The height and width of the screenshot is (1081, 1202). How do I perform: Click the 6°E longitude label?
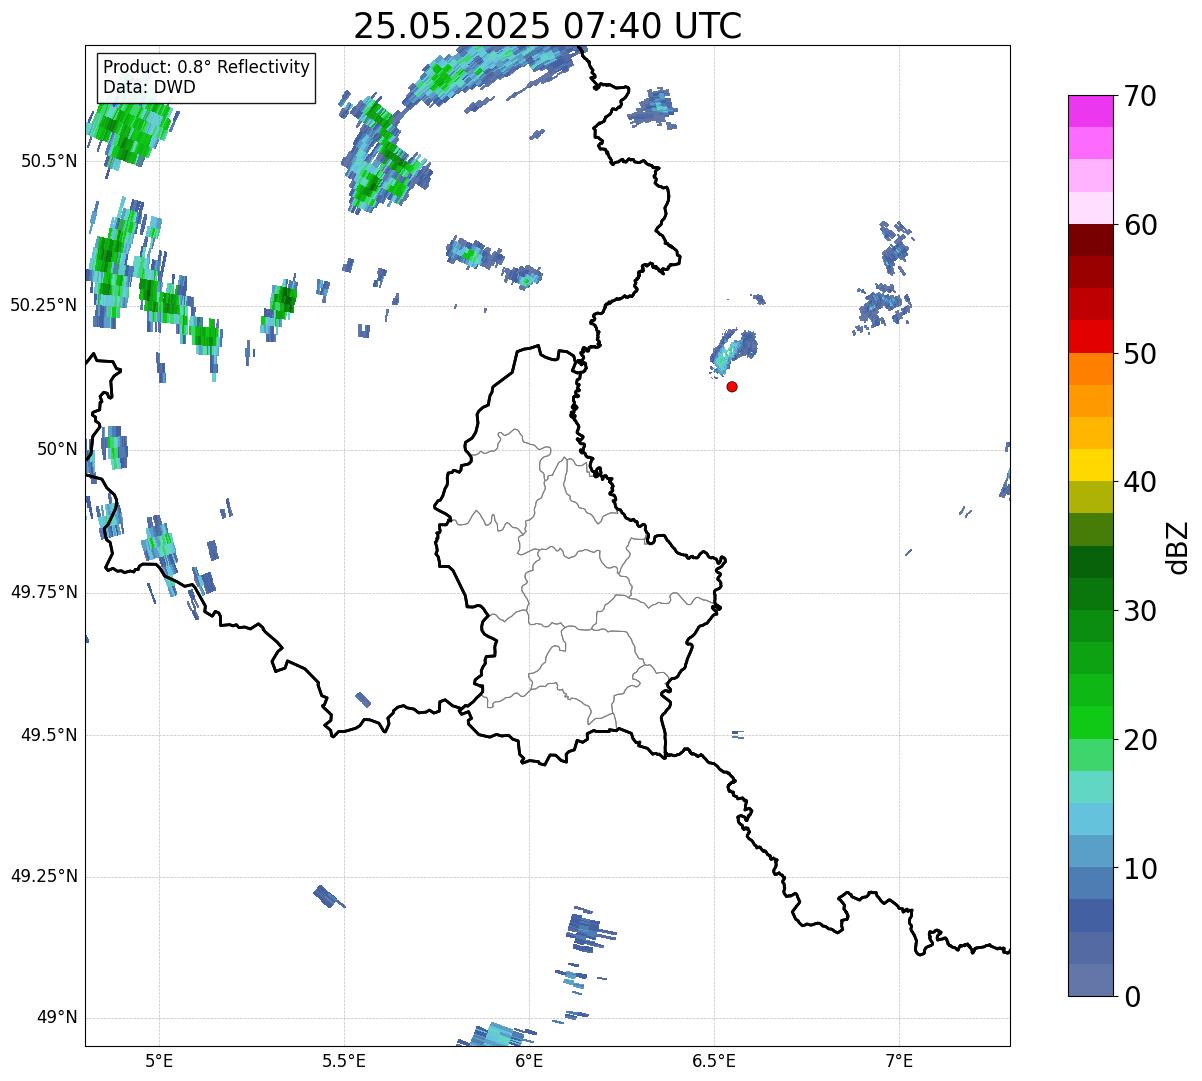529,1060
